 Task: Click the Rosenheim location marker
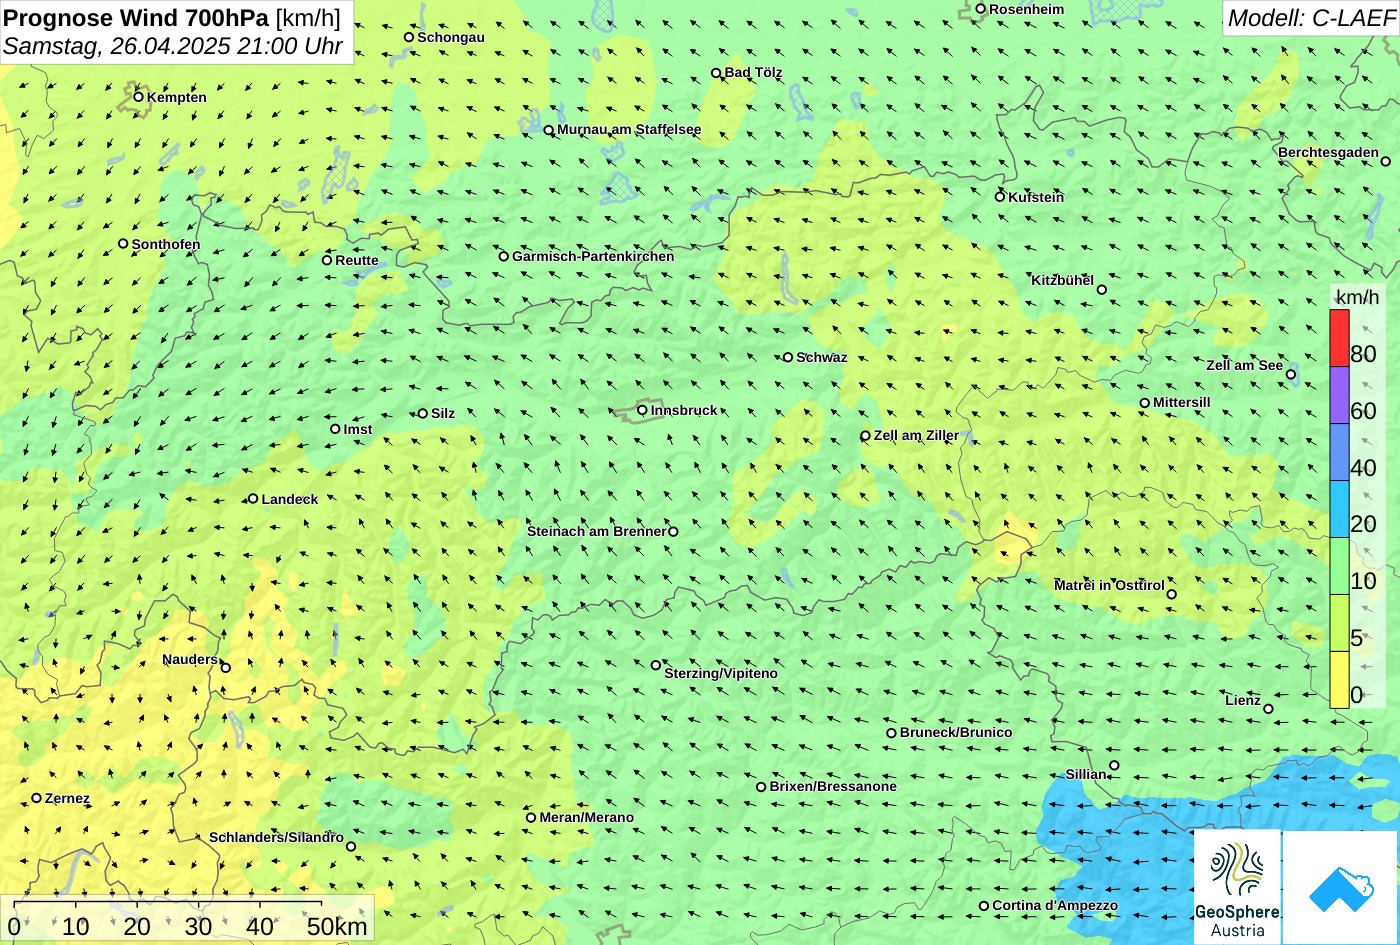pos(980,9)
